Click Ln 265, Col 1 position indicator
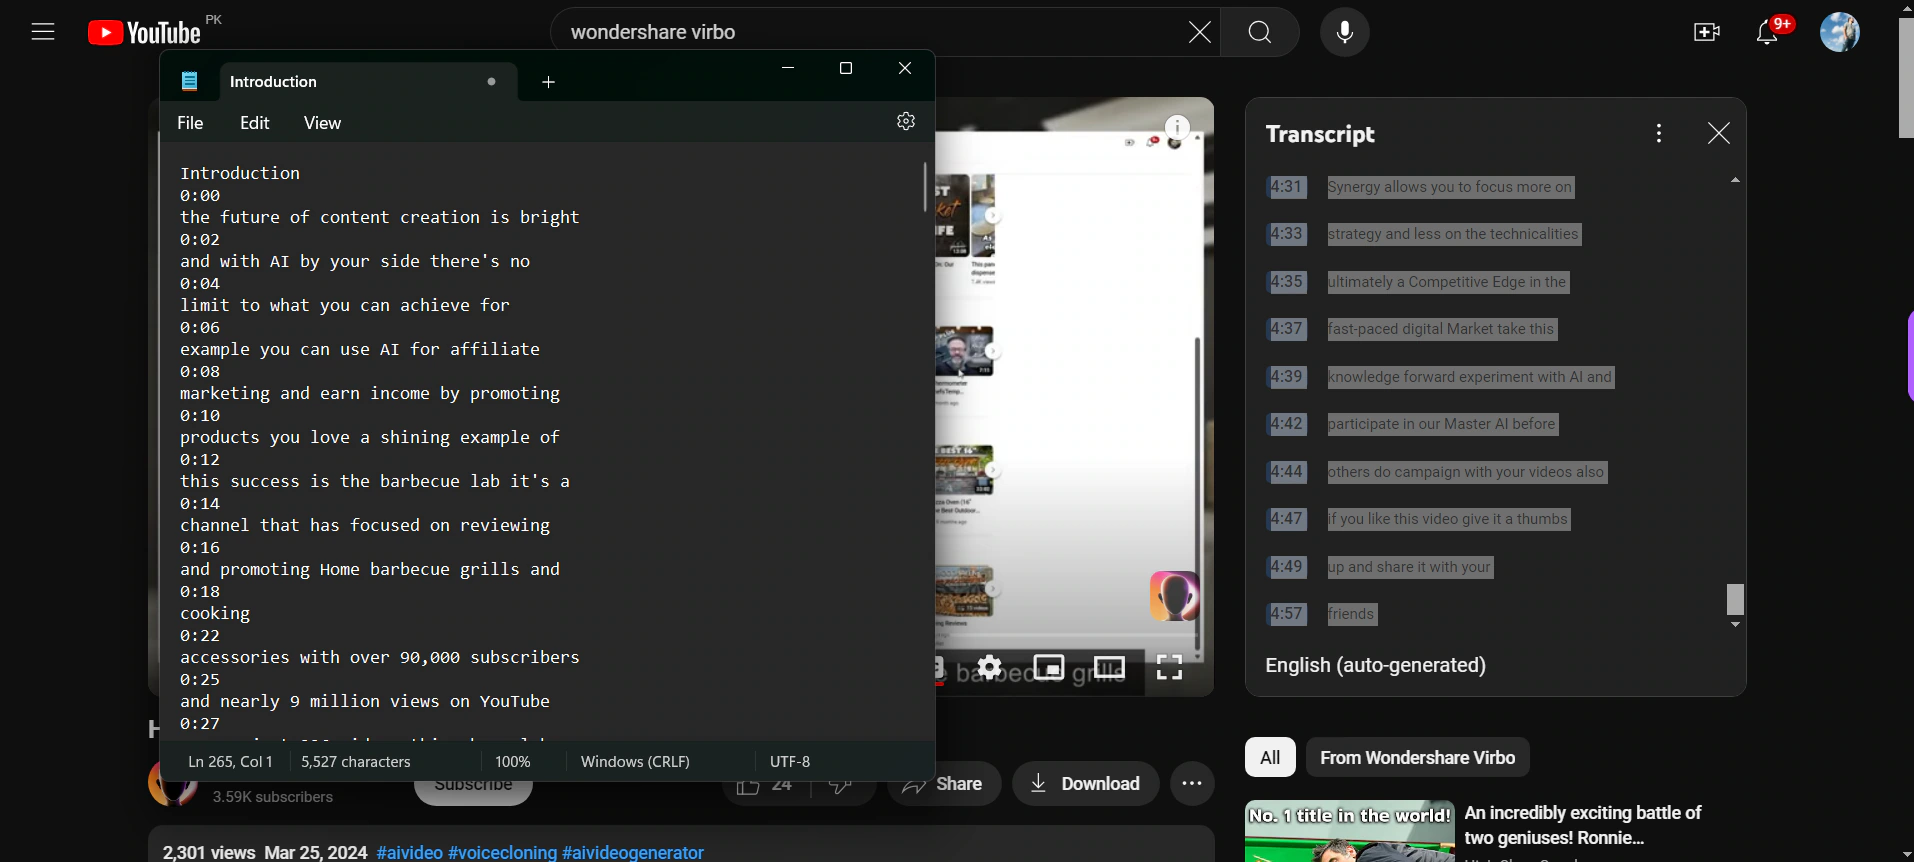The height and width of the screenshot is (862, 1914). click(230, 761)
